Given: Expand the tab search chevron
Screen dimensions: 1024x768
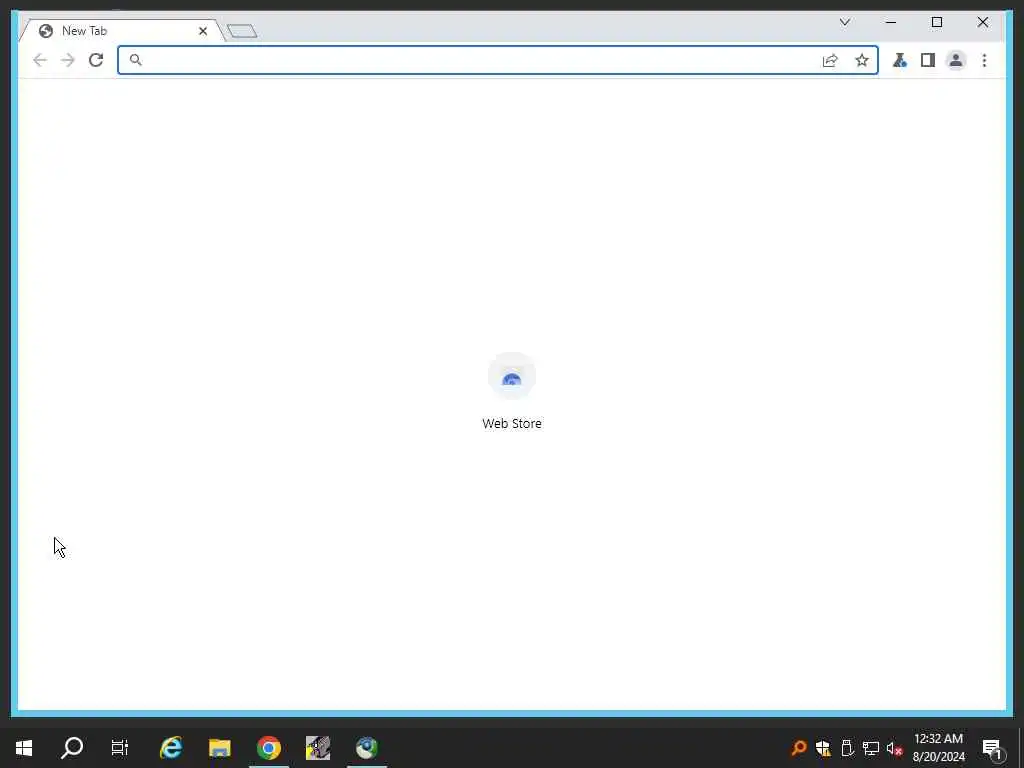Looking at the screenshot, I should 844,22.
